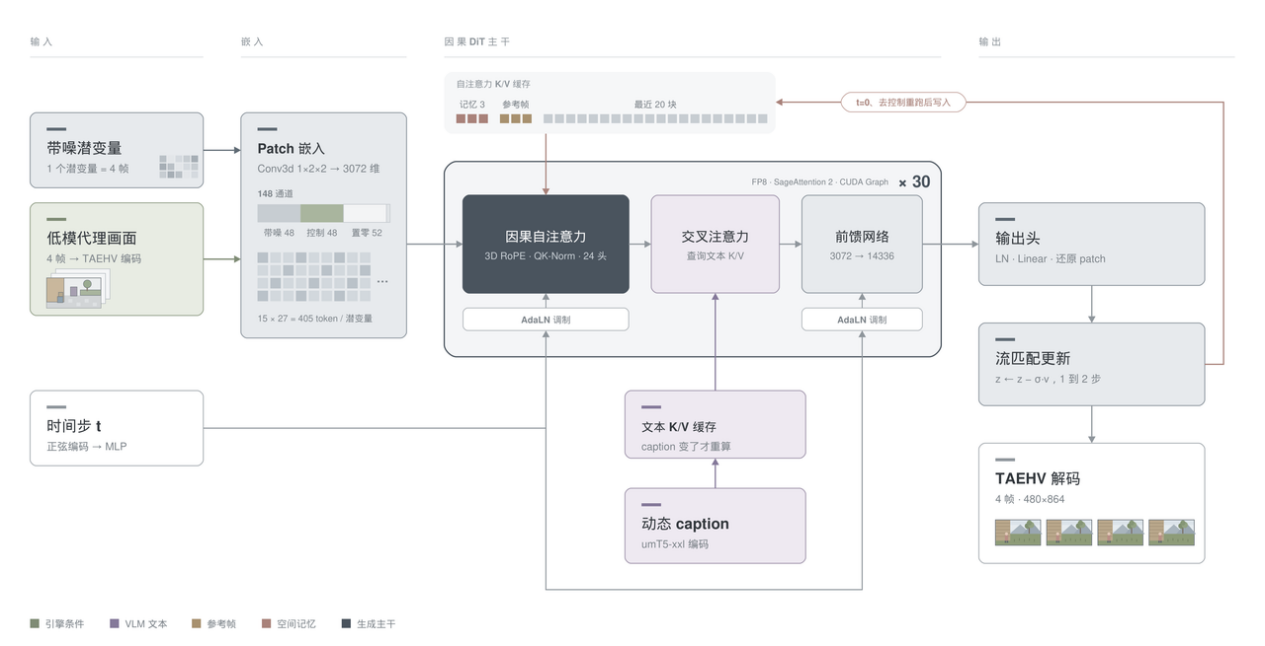The width and height of the screenshot is (1265, 646).
Task: Open the low-poly proxy frame thumbnail
Action: (x=77, y=290)
